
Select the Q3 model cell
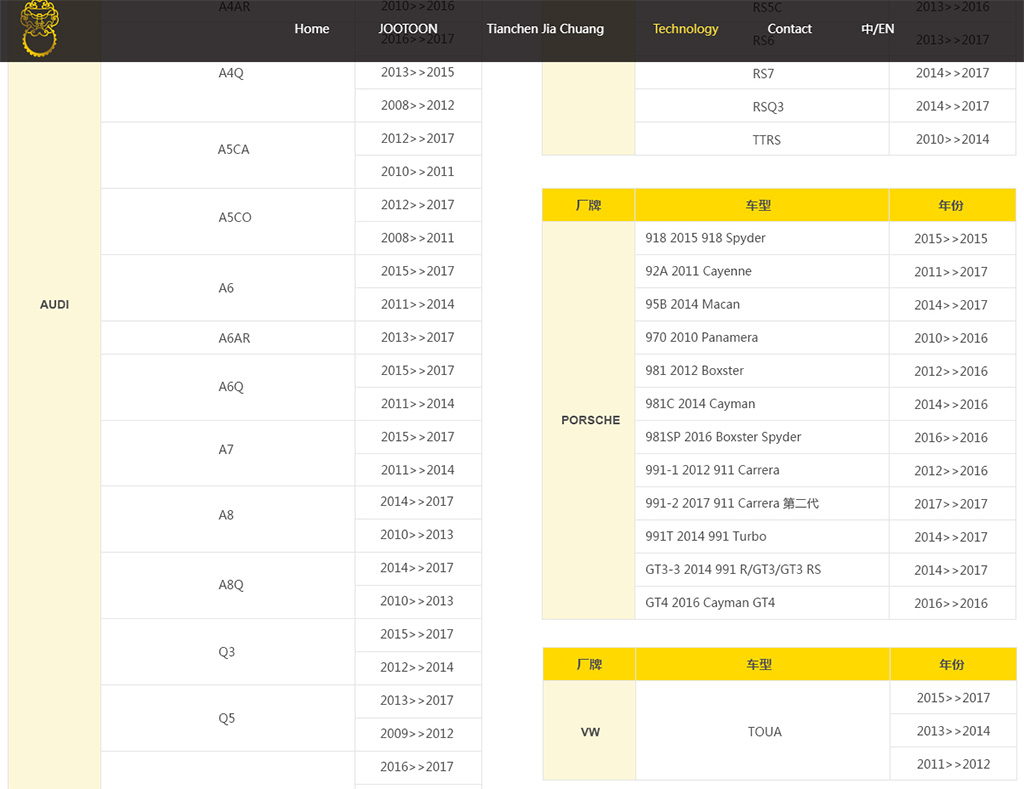pyautogui.click(x=227, y=652)
